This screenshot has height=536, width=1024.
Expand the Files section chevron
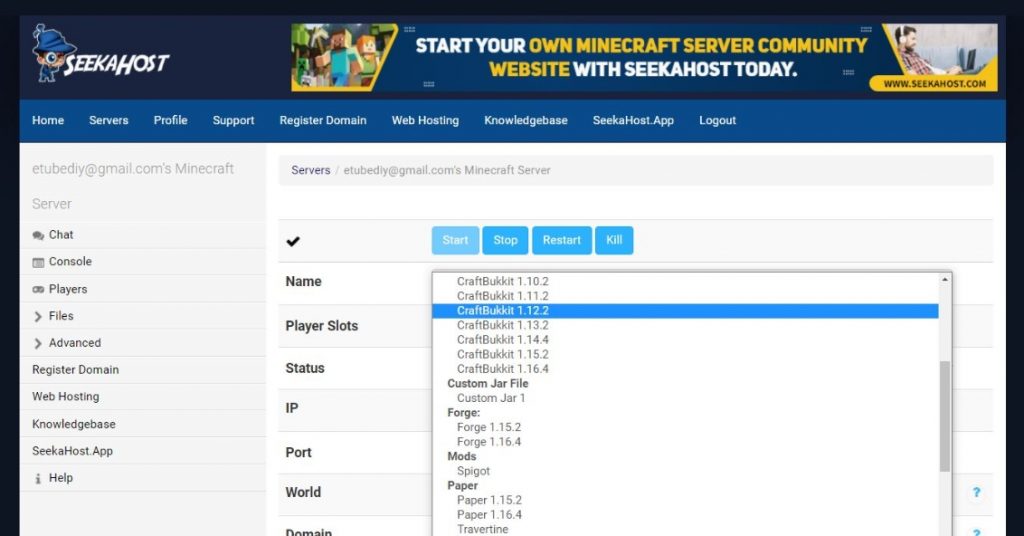(x=38, y=317)
